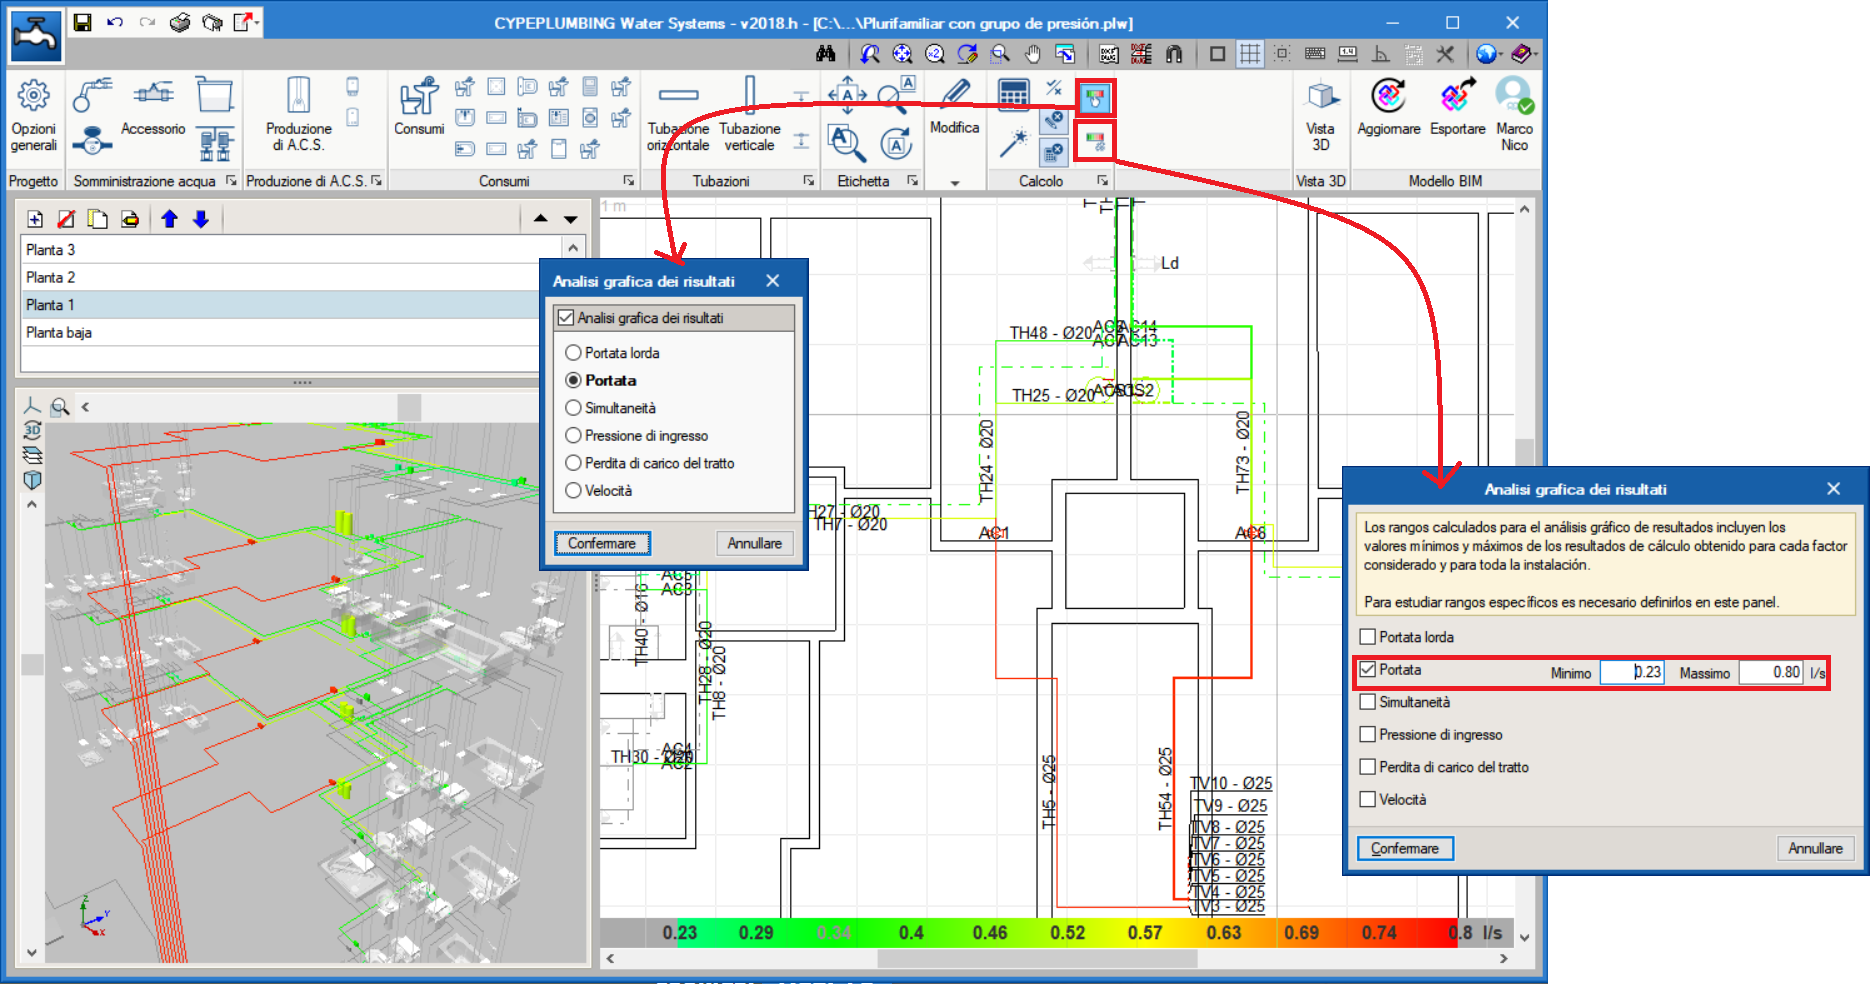Toggle the magnet snap icon
Screen dimensions: 1870x984
coord(1174,54)
